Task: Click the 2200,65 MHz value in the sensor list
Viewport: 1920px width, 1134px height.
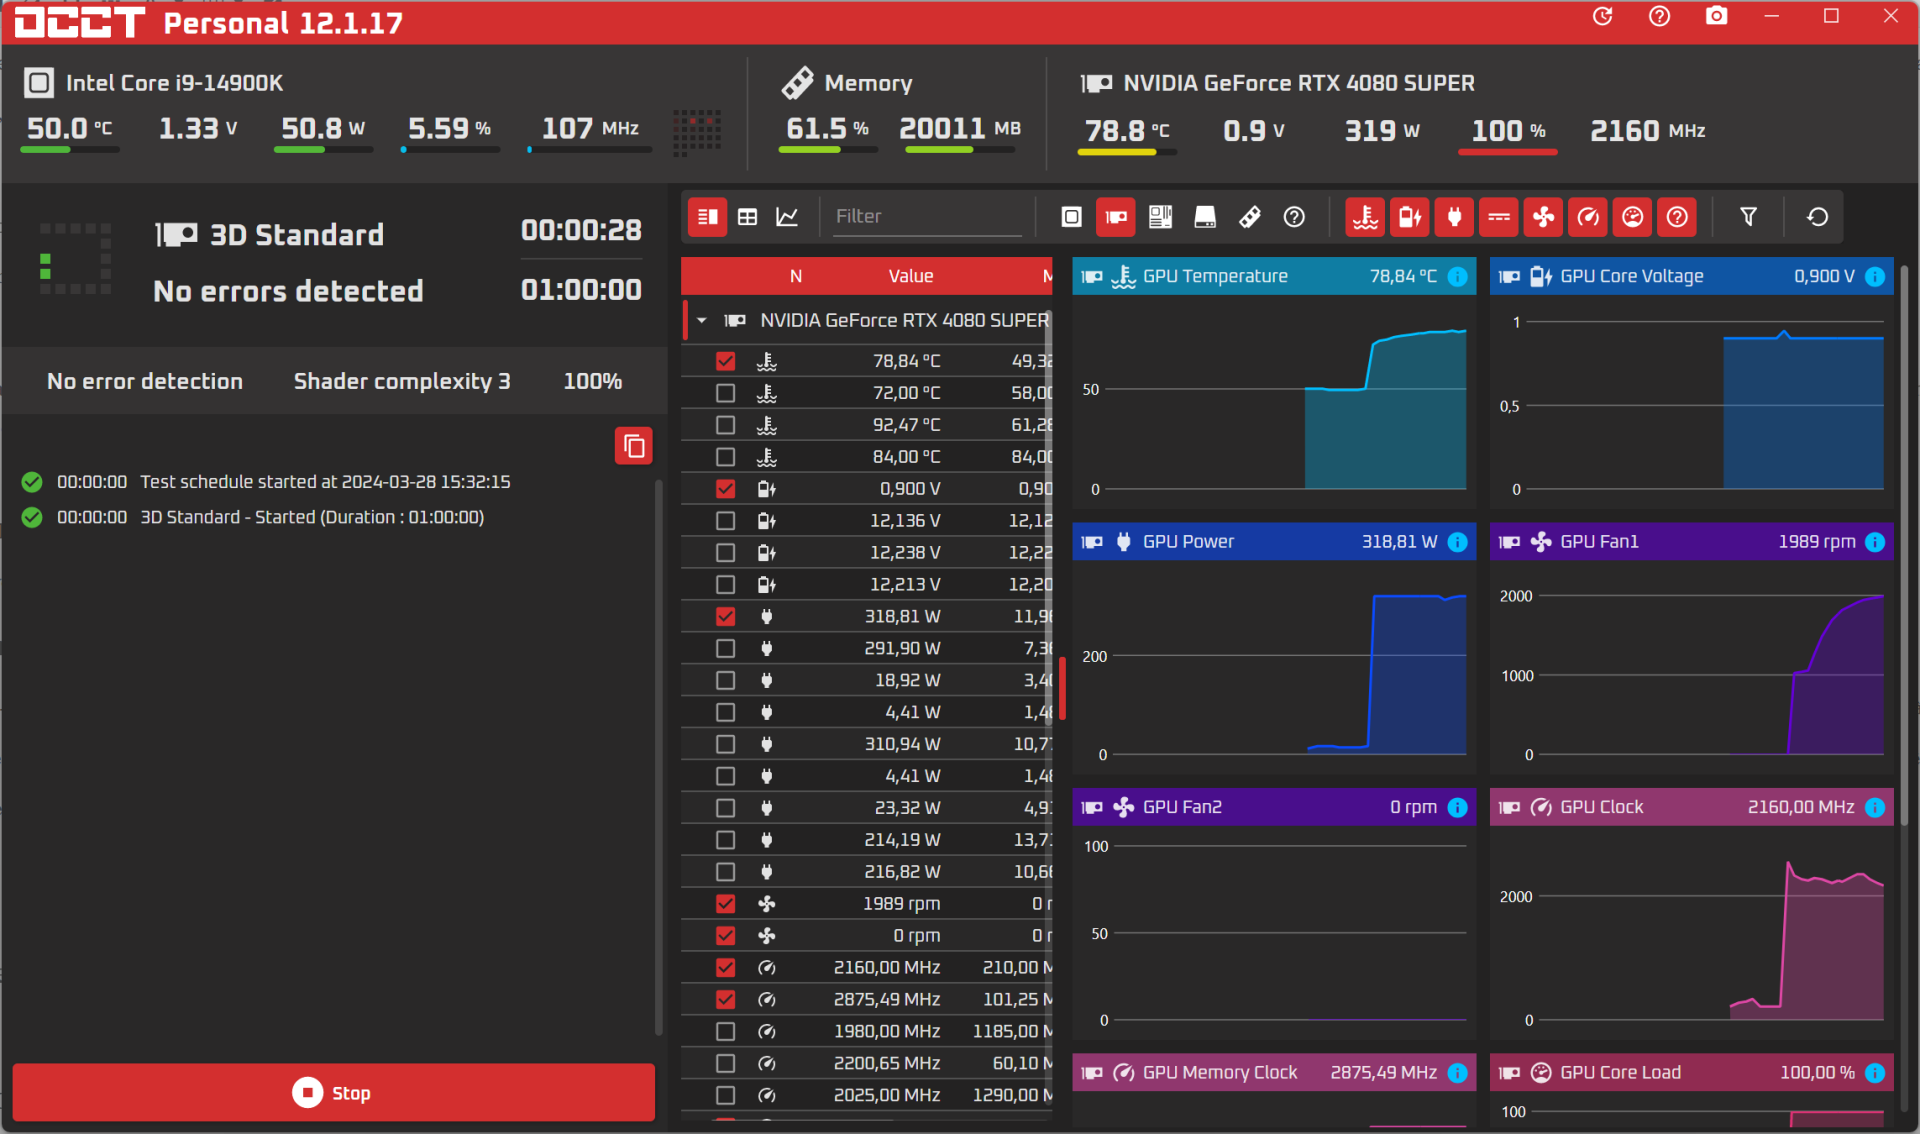Action: click(x=887, y=1064)
